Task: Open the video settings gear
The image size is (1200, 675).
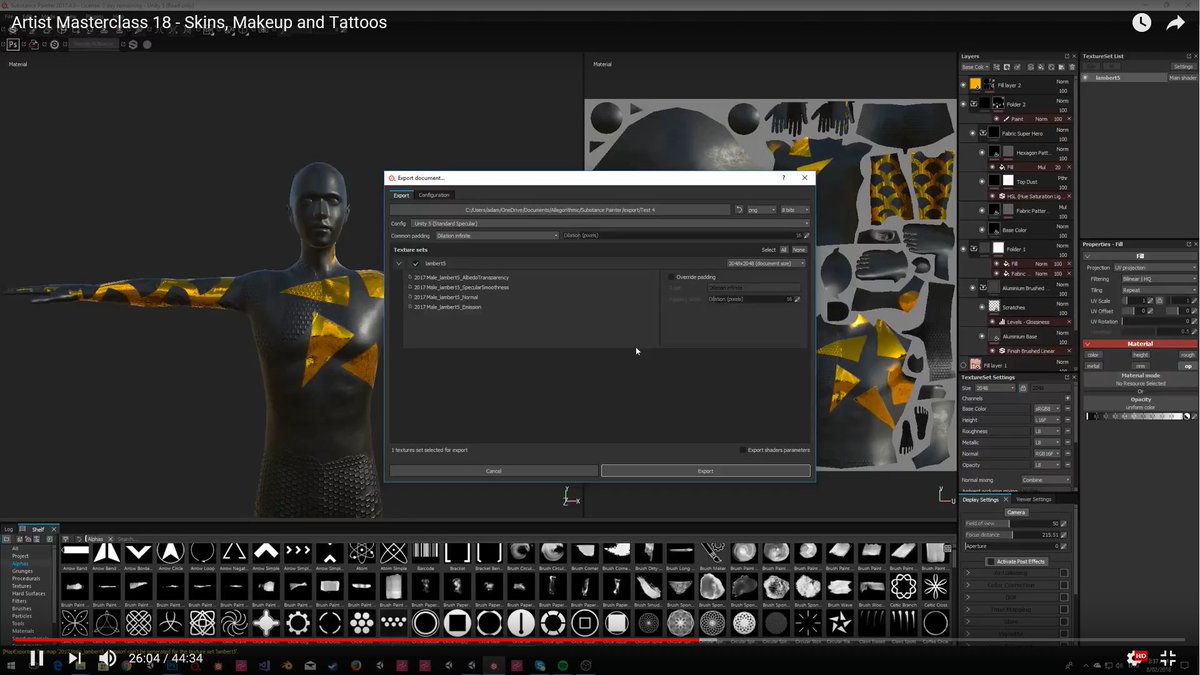Action: tap(1135, 658)
